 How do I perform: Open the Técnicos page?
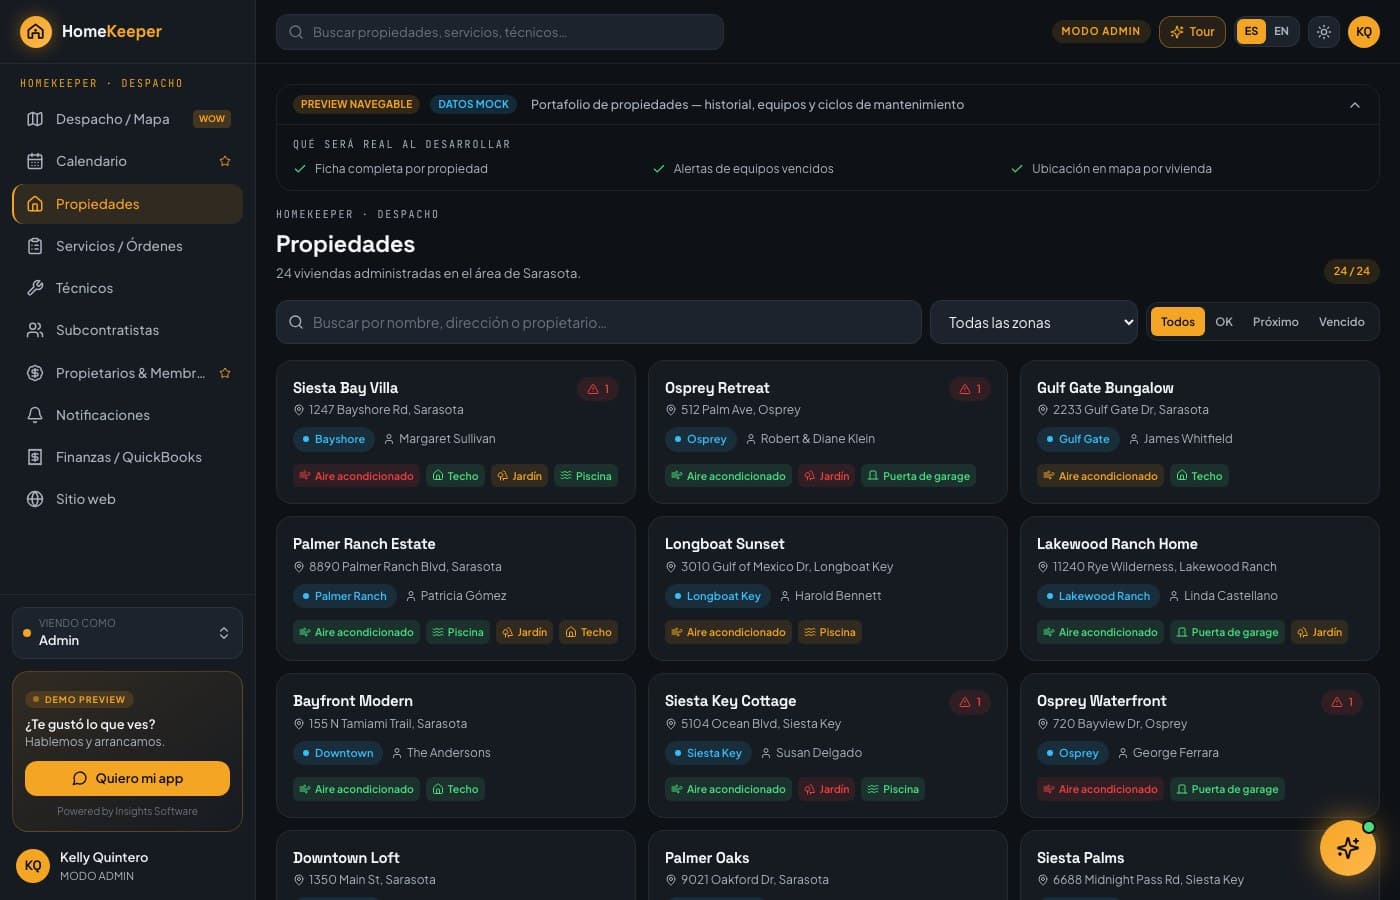pos(127,288)
